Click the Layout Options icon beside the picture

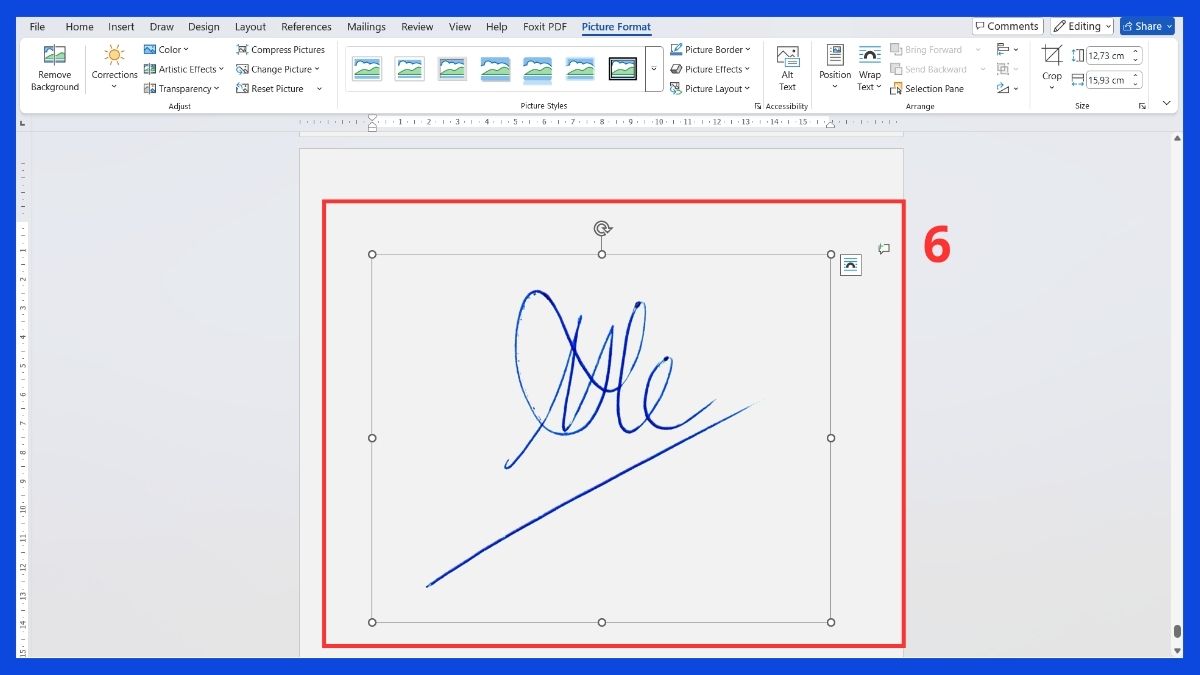coord(850,264)
